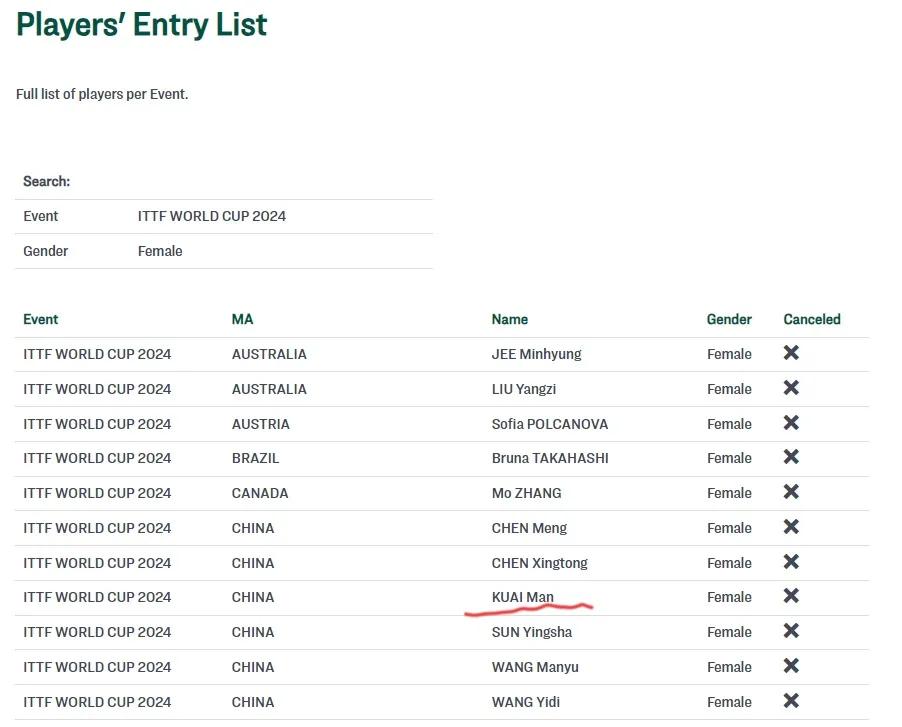Screen dimensions: 902x727
Task: Click the canceled X icon for CHEN Xingtong
Action: point(791,561)
